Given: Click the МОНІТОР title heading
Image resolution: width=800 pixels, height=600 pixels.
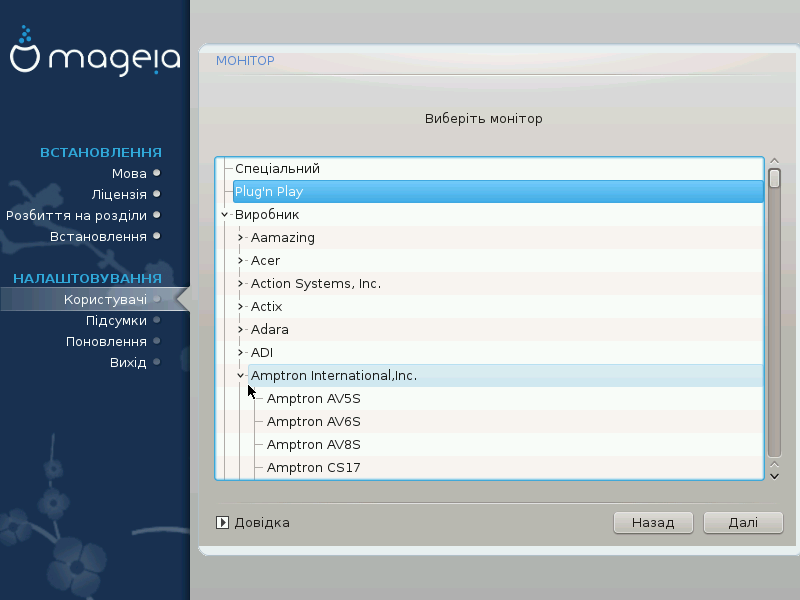Looking at the screenshot, I should point(245,61).
